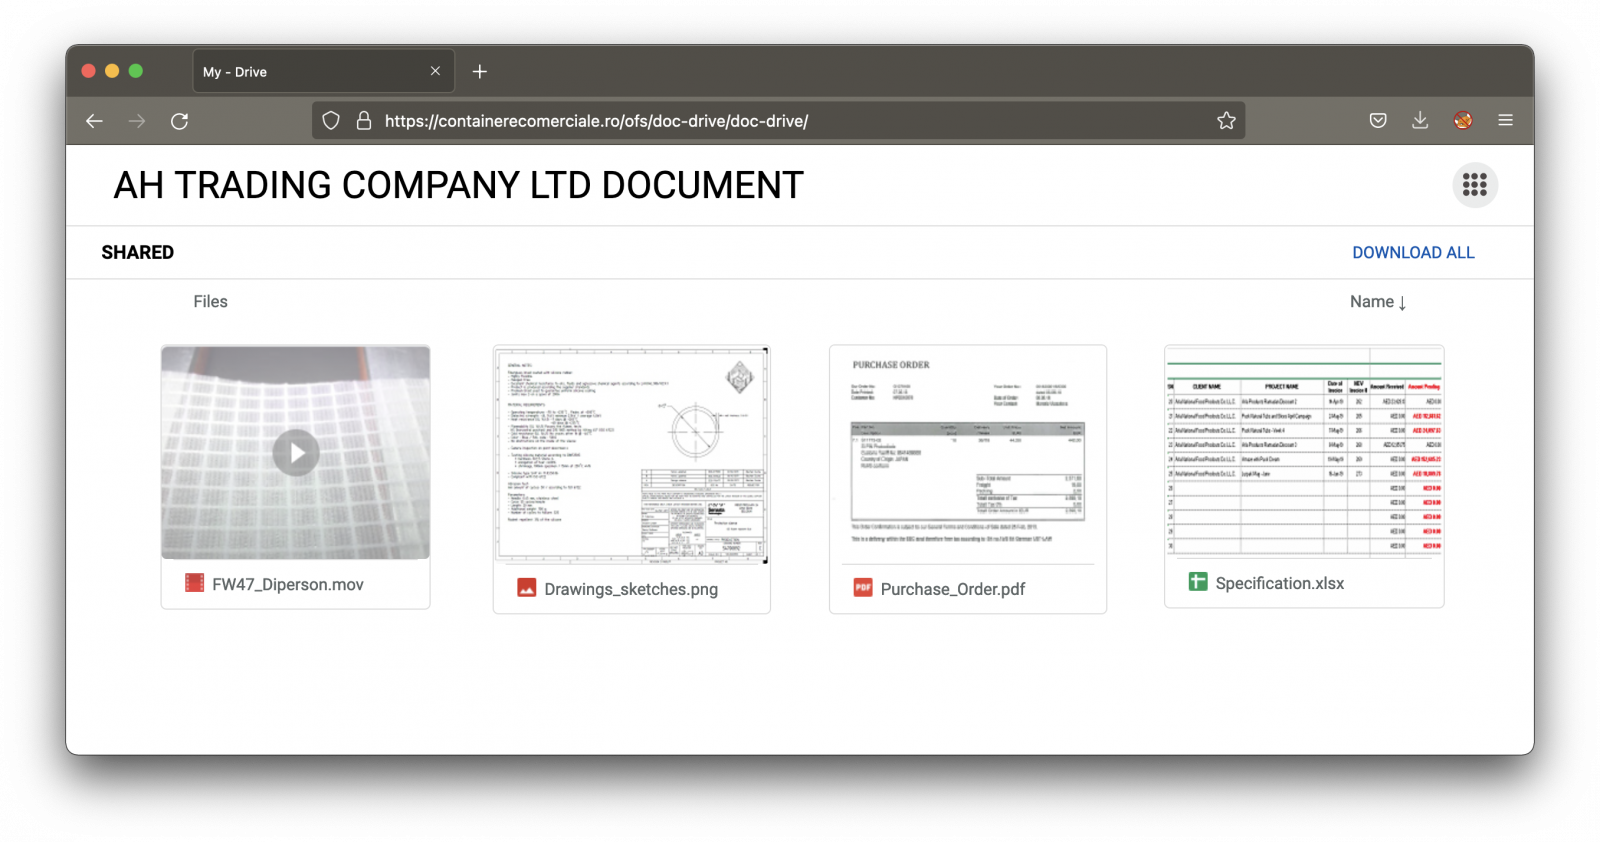Click the apps grid icon
Image resolution: width=1600 pixels, height=842 pixels.
1474,185
